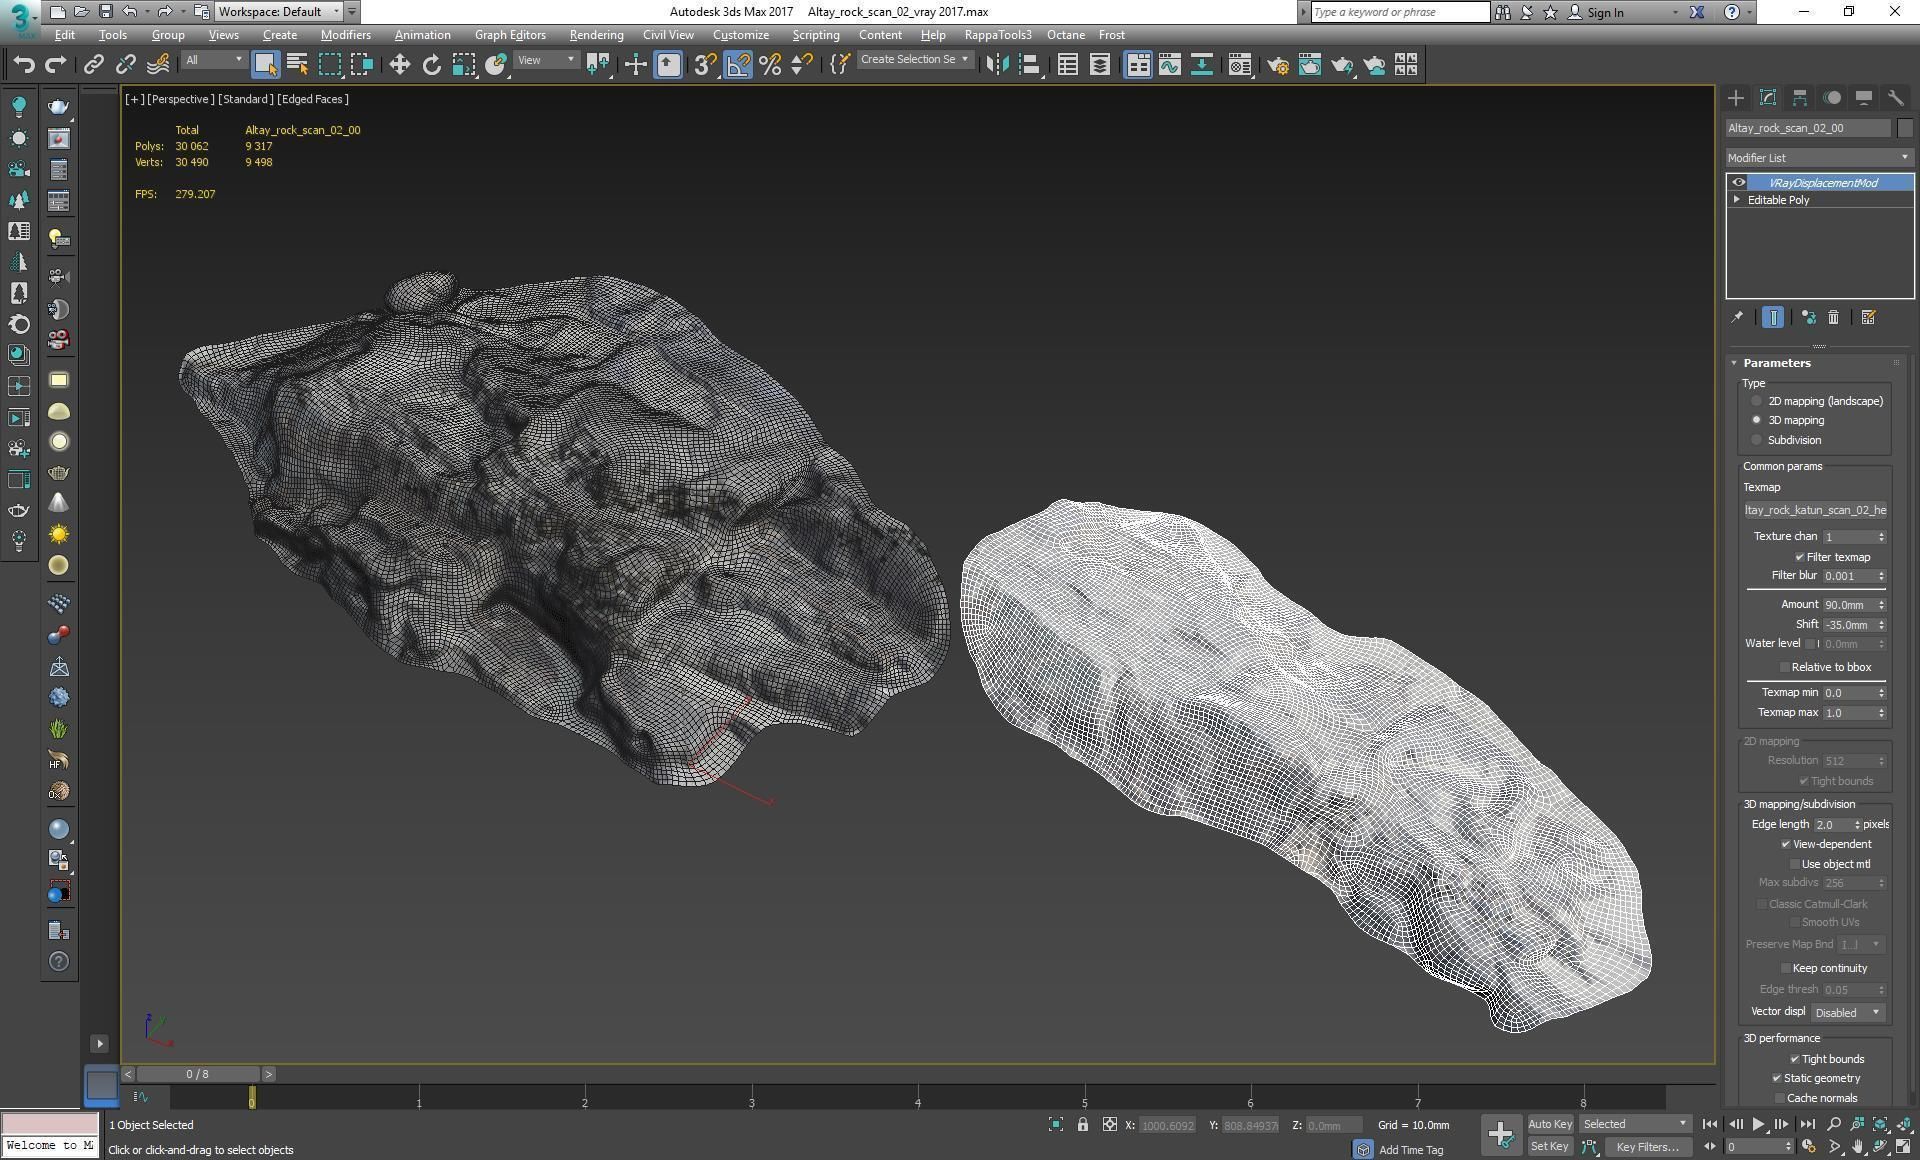Click the time slider 0 / 8 handle
This screenshot has height=1160, width=1920.
[197, 1074]
